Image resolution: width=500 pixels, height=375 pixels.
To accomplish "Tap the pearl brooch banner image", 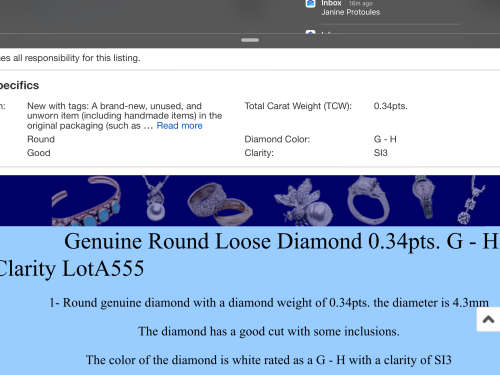I will coord(303,203).
